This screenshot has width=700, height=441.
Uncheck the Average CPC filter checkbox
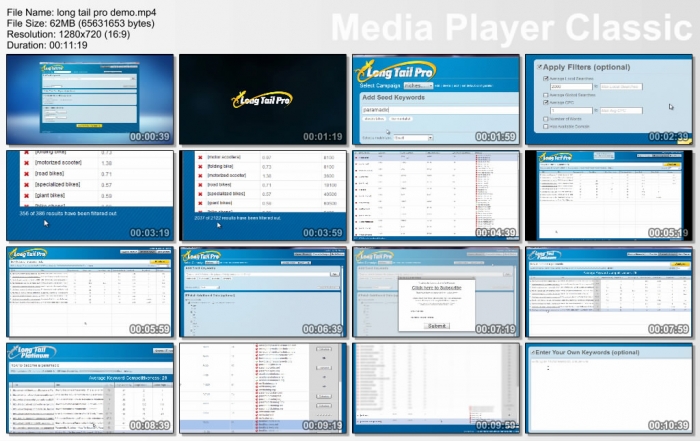point(544,102)
